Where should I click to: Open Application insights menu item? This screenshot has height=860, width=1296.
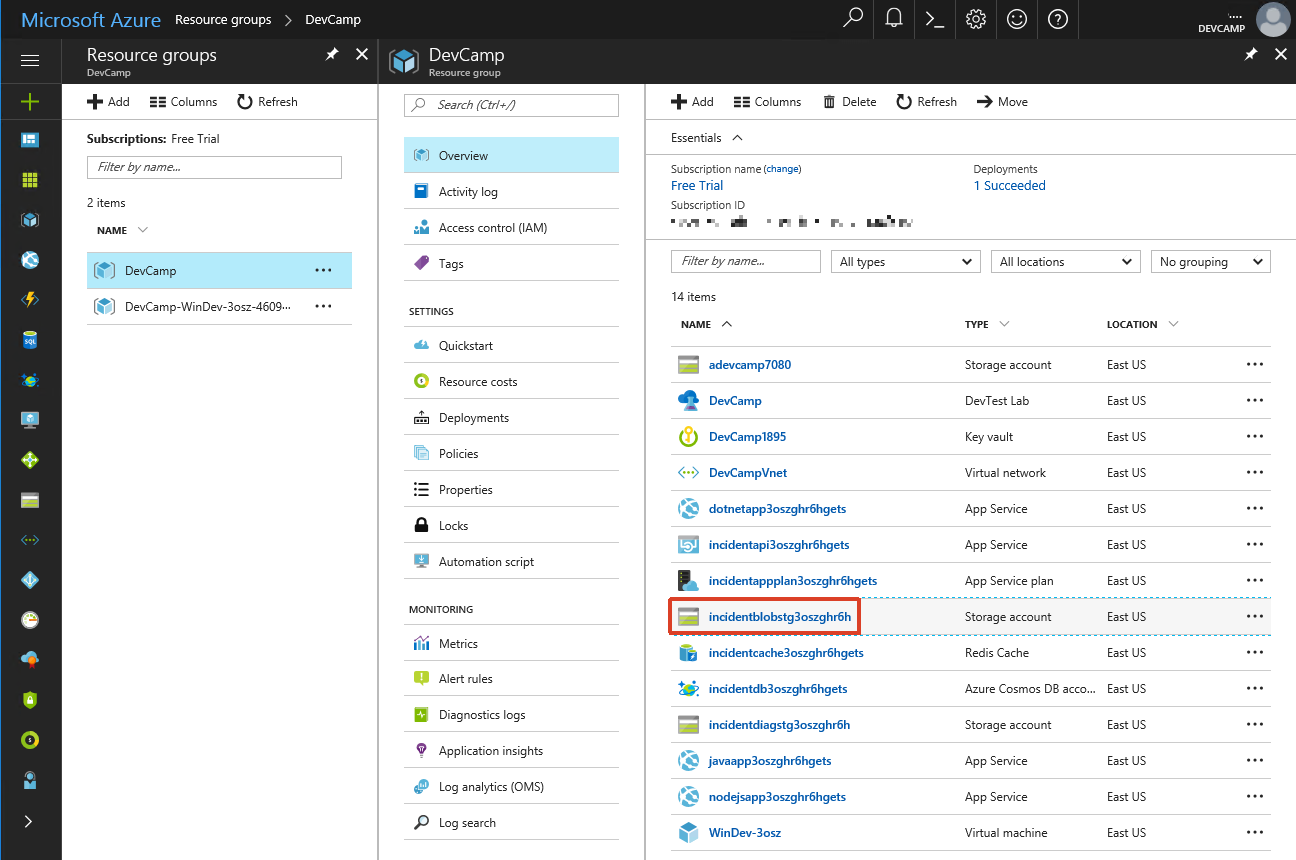click(x=511, y=751)
